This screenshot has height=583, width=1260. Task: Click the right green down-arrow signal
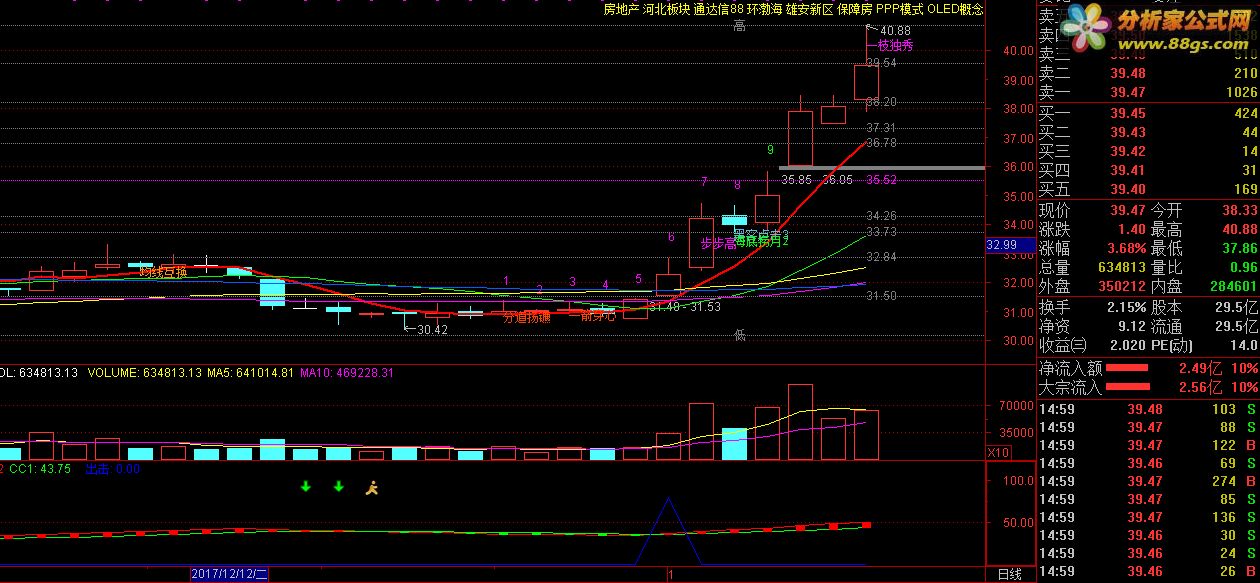(338, 487)
